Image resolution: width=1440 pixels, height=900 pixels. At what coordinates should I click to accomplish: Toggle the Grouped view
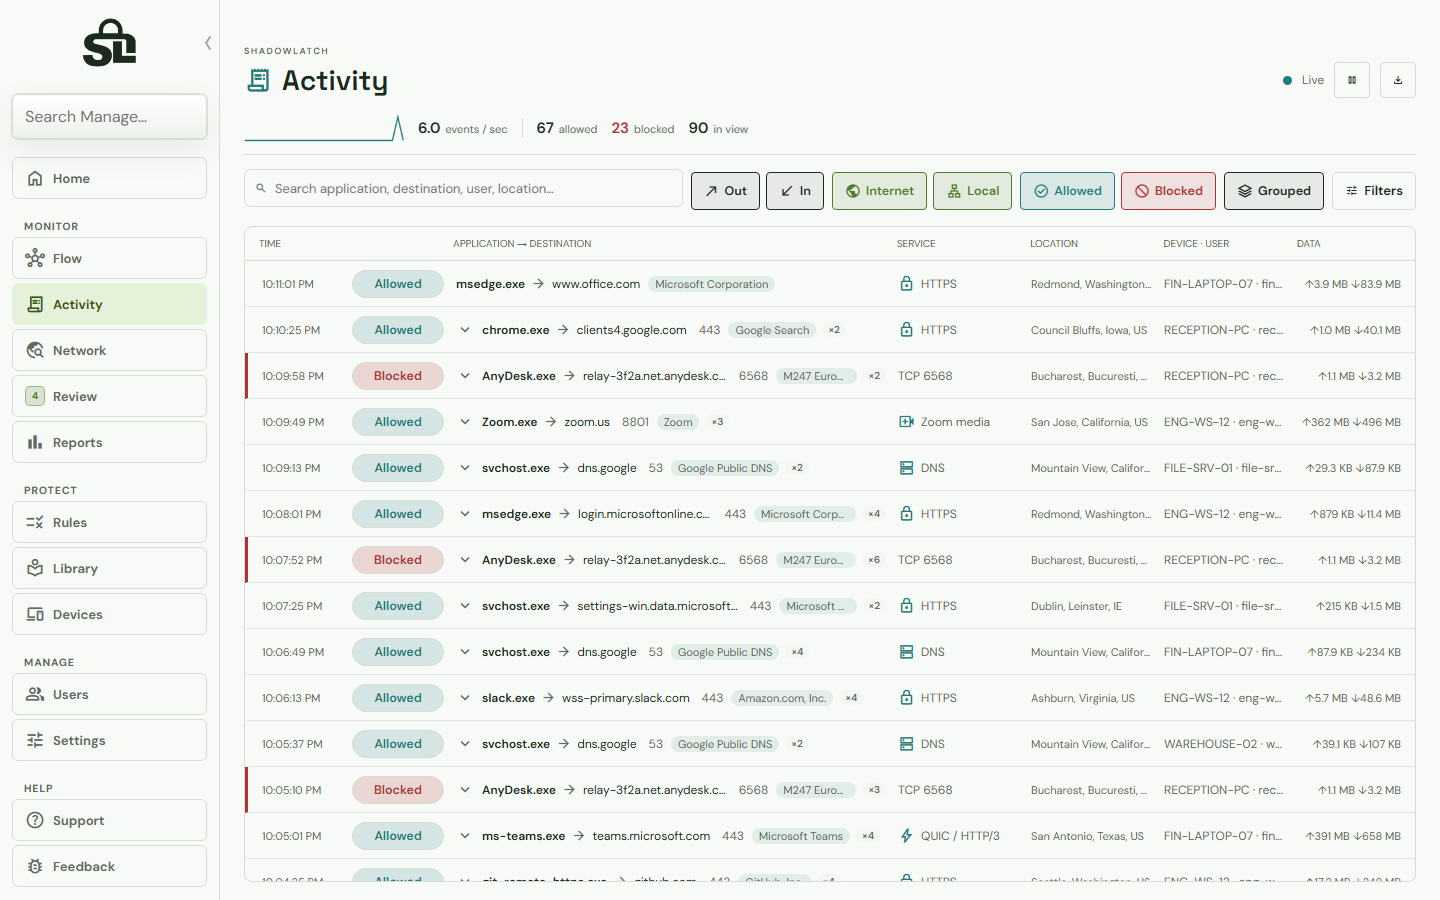click(1274, 191)
